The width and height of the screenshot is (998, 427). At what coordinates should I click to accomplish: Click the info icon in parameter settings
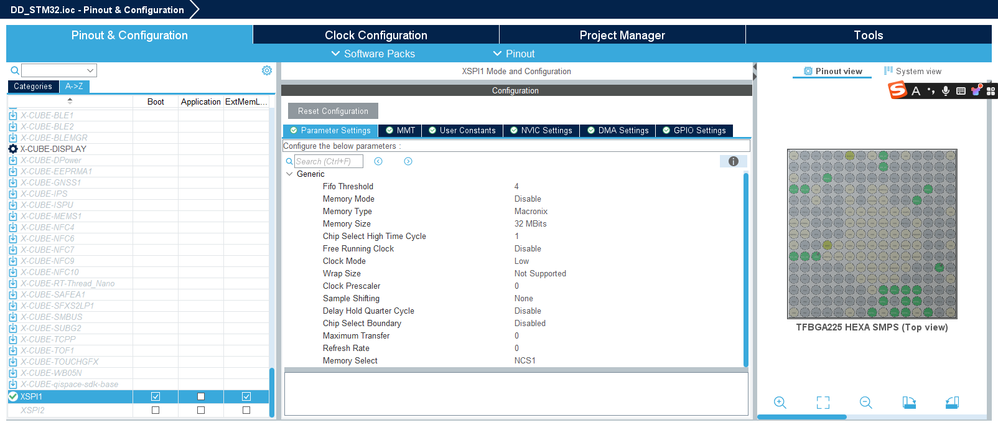[733, 162]
